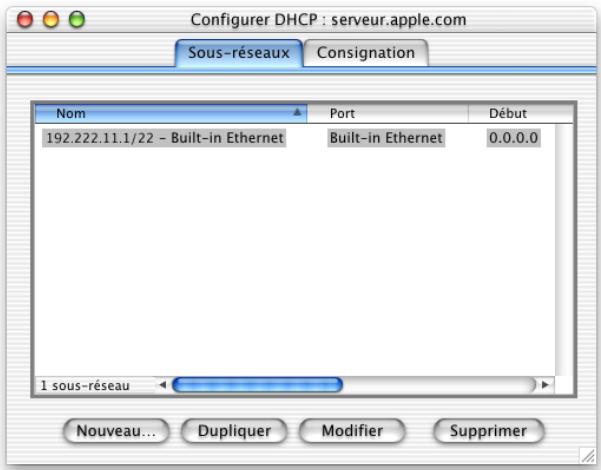Click the Port column header
601x470 pixels.
point(388,113)
